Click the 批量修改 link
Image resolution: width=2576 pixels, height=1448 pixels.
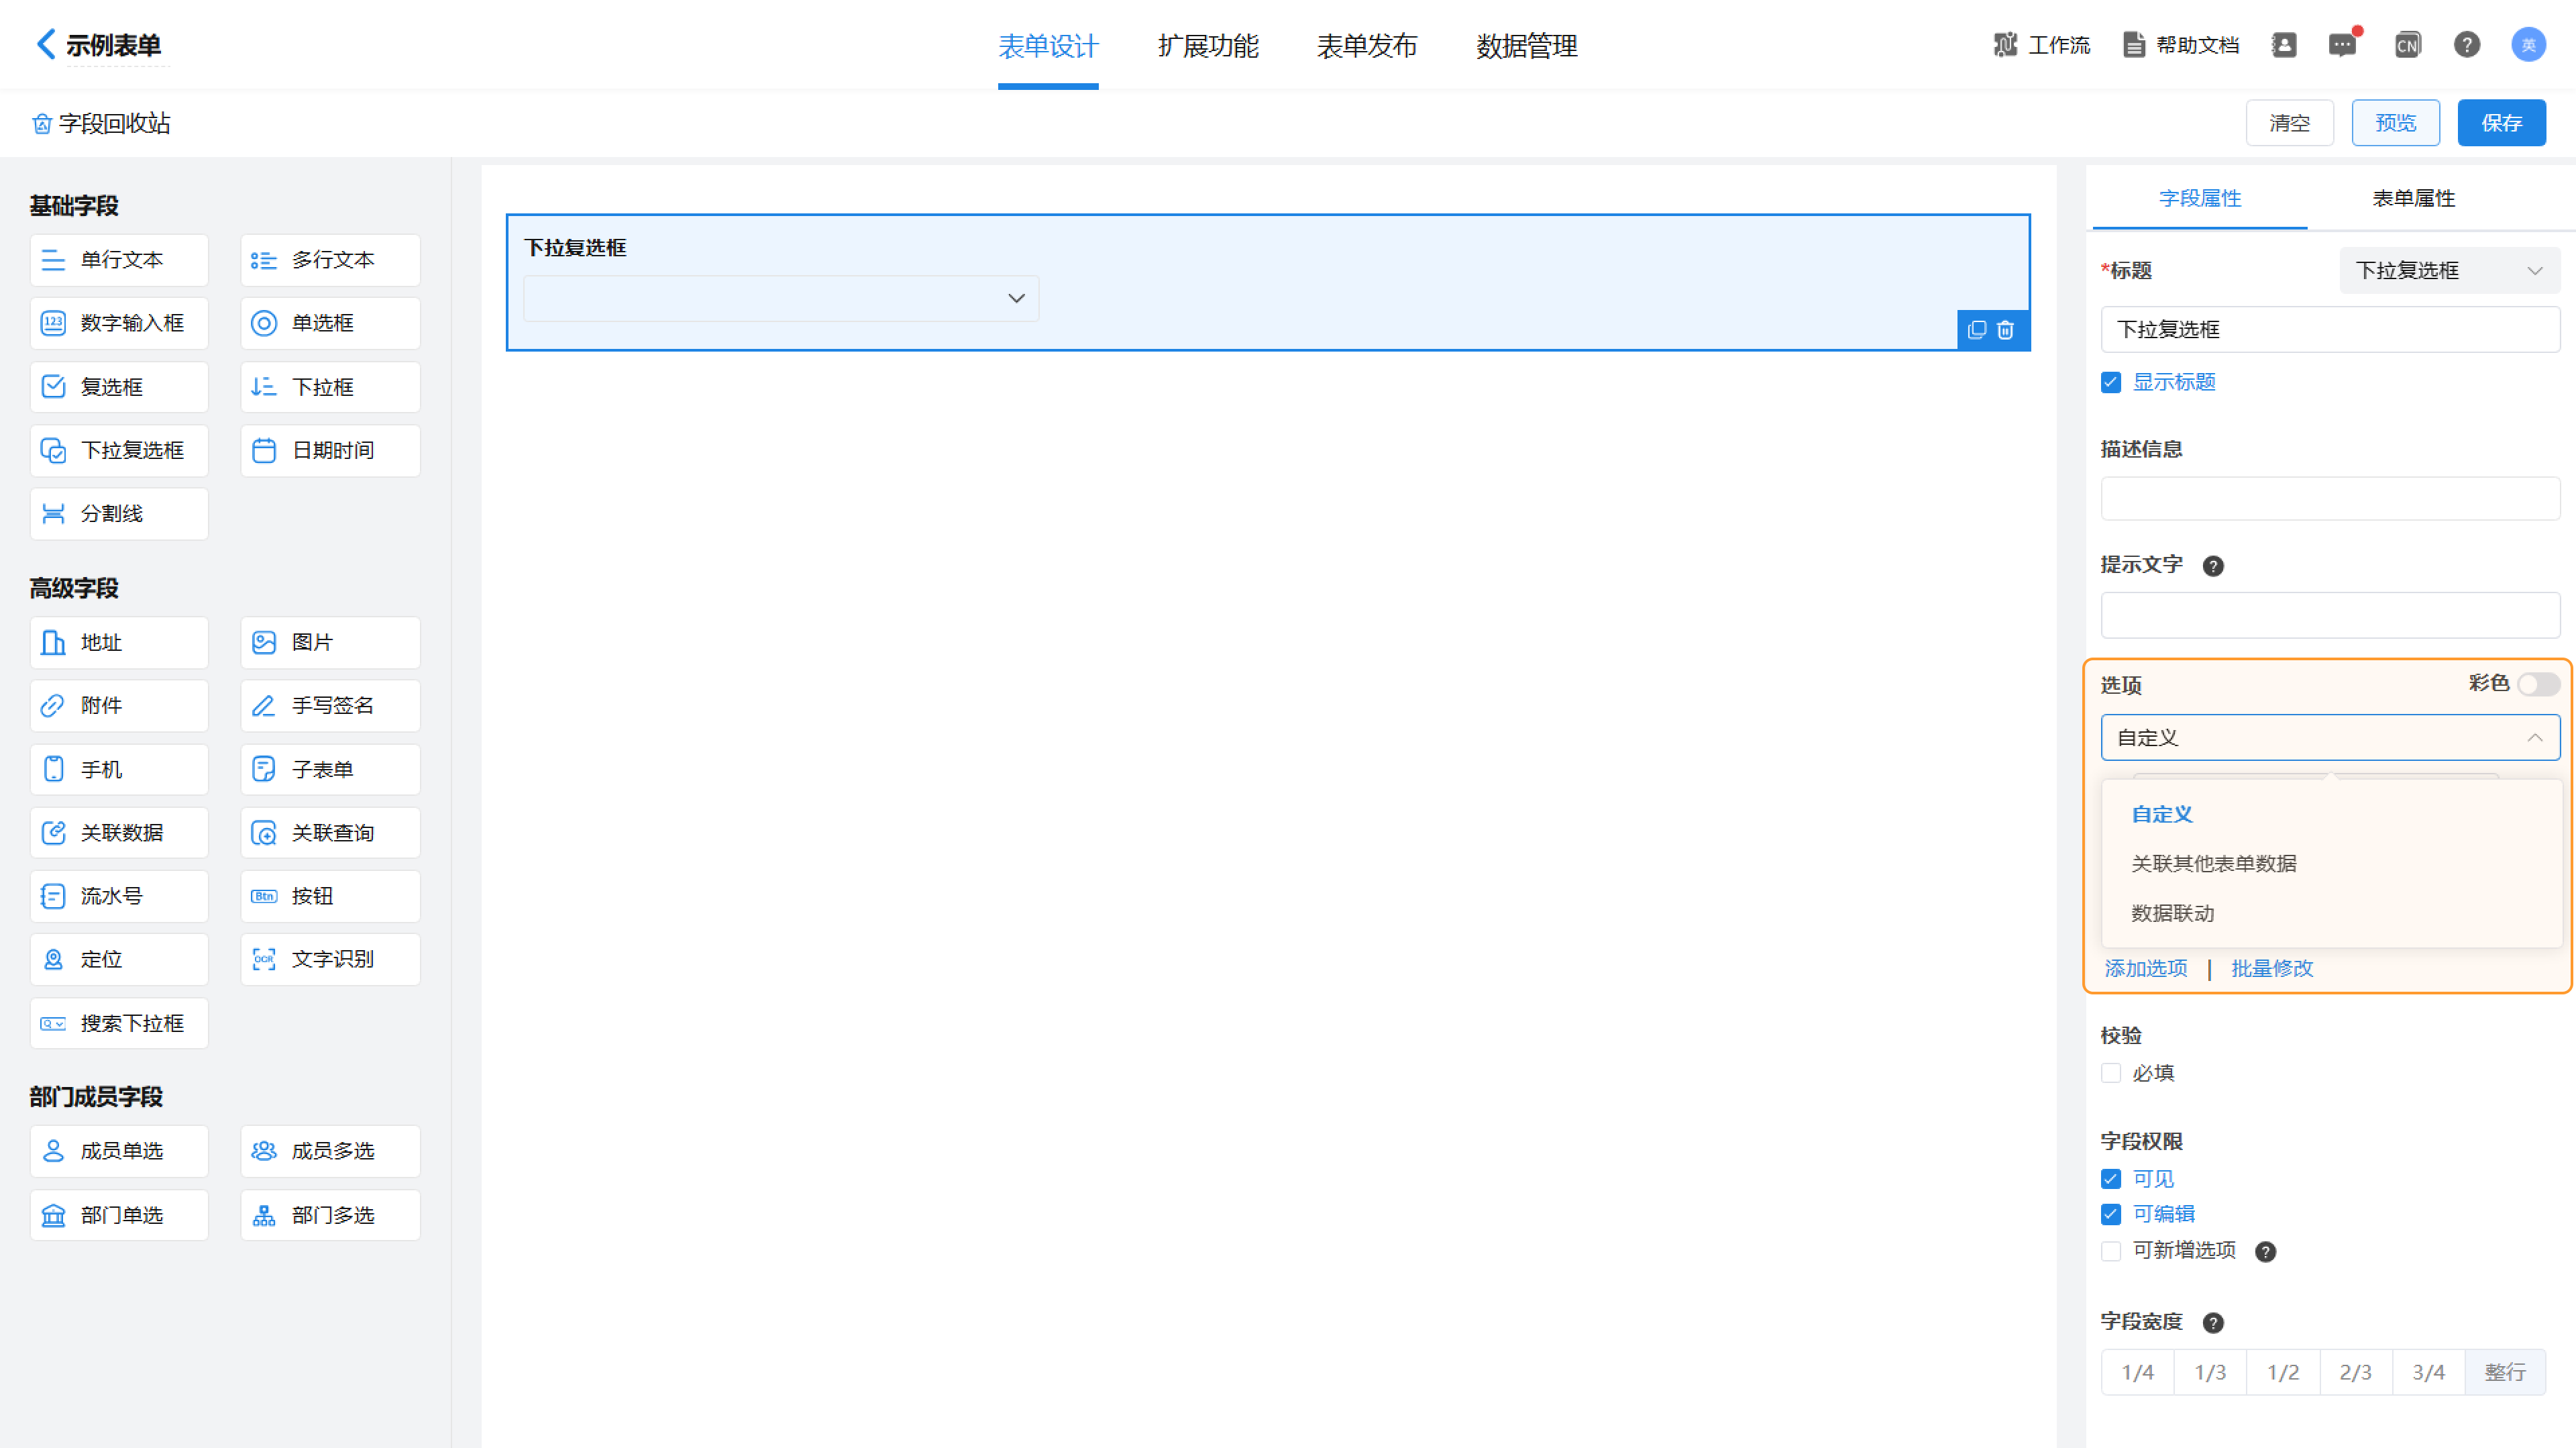tap(2271, 968)
